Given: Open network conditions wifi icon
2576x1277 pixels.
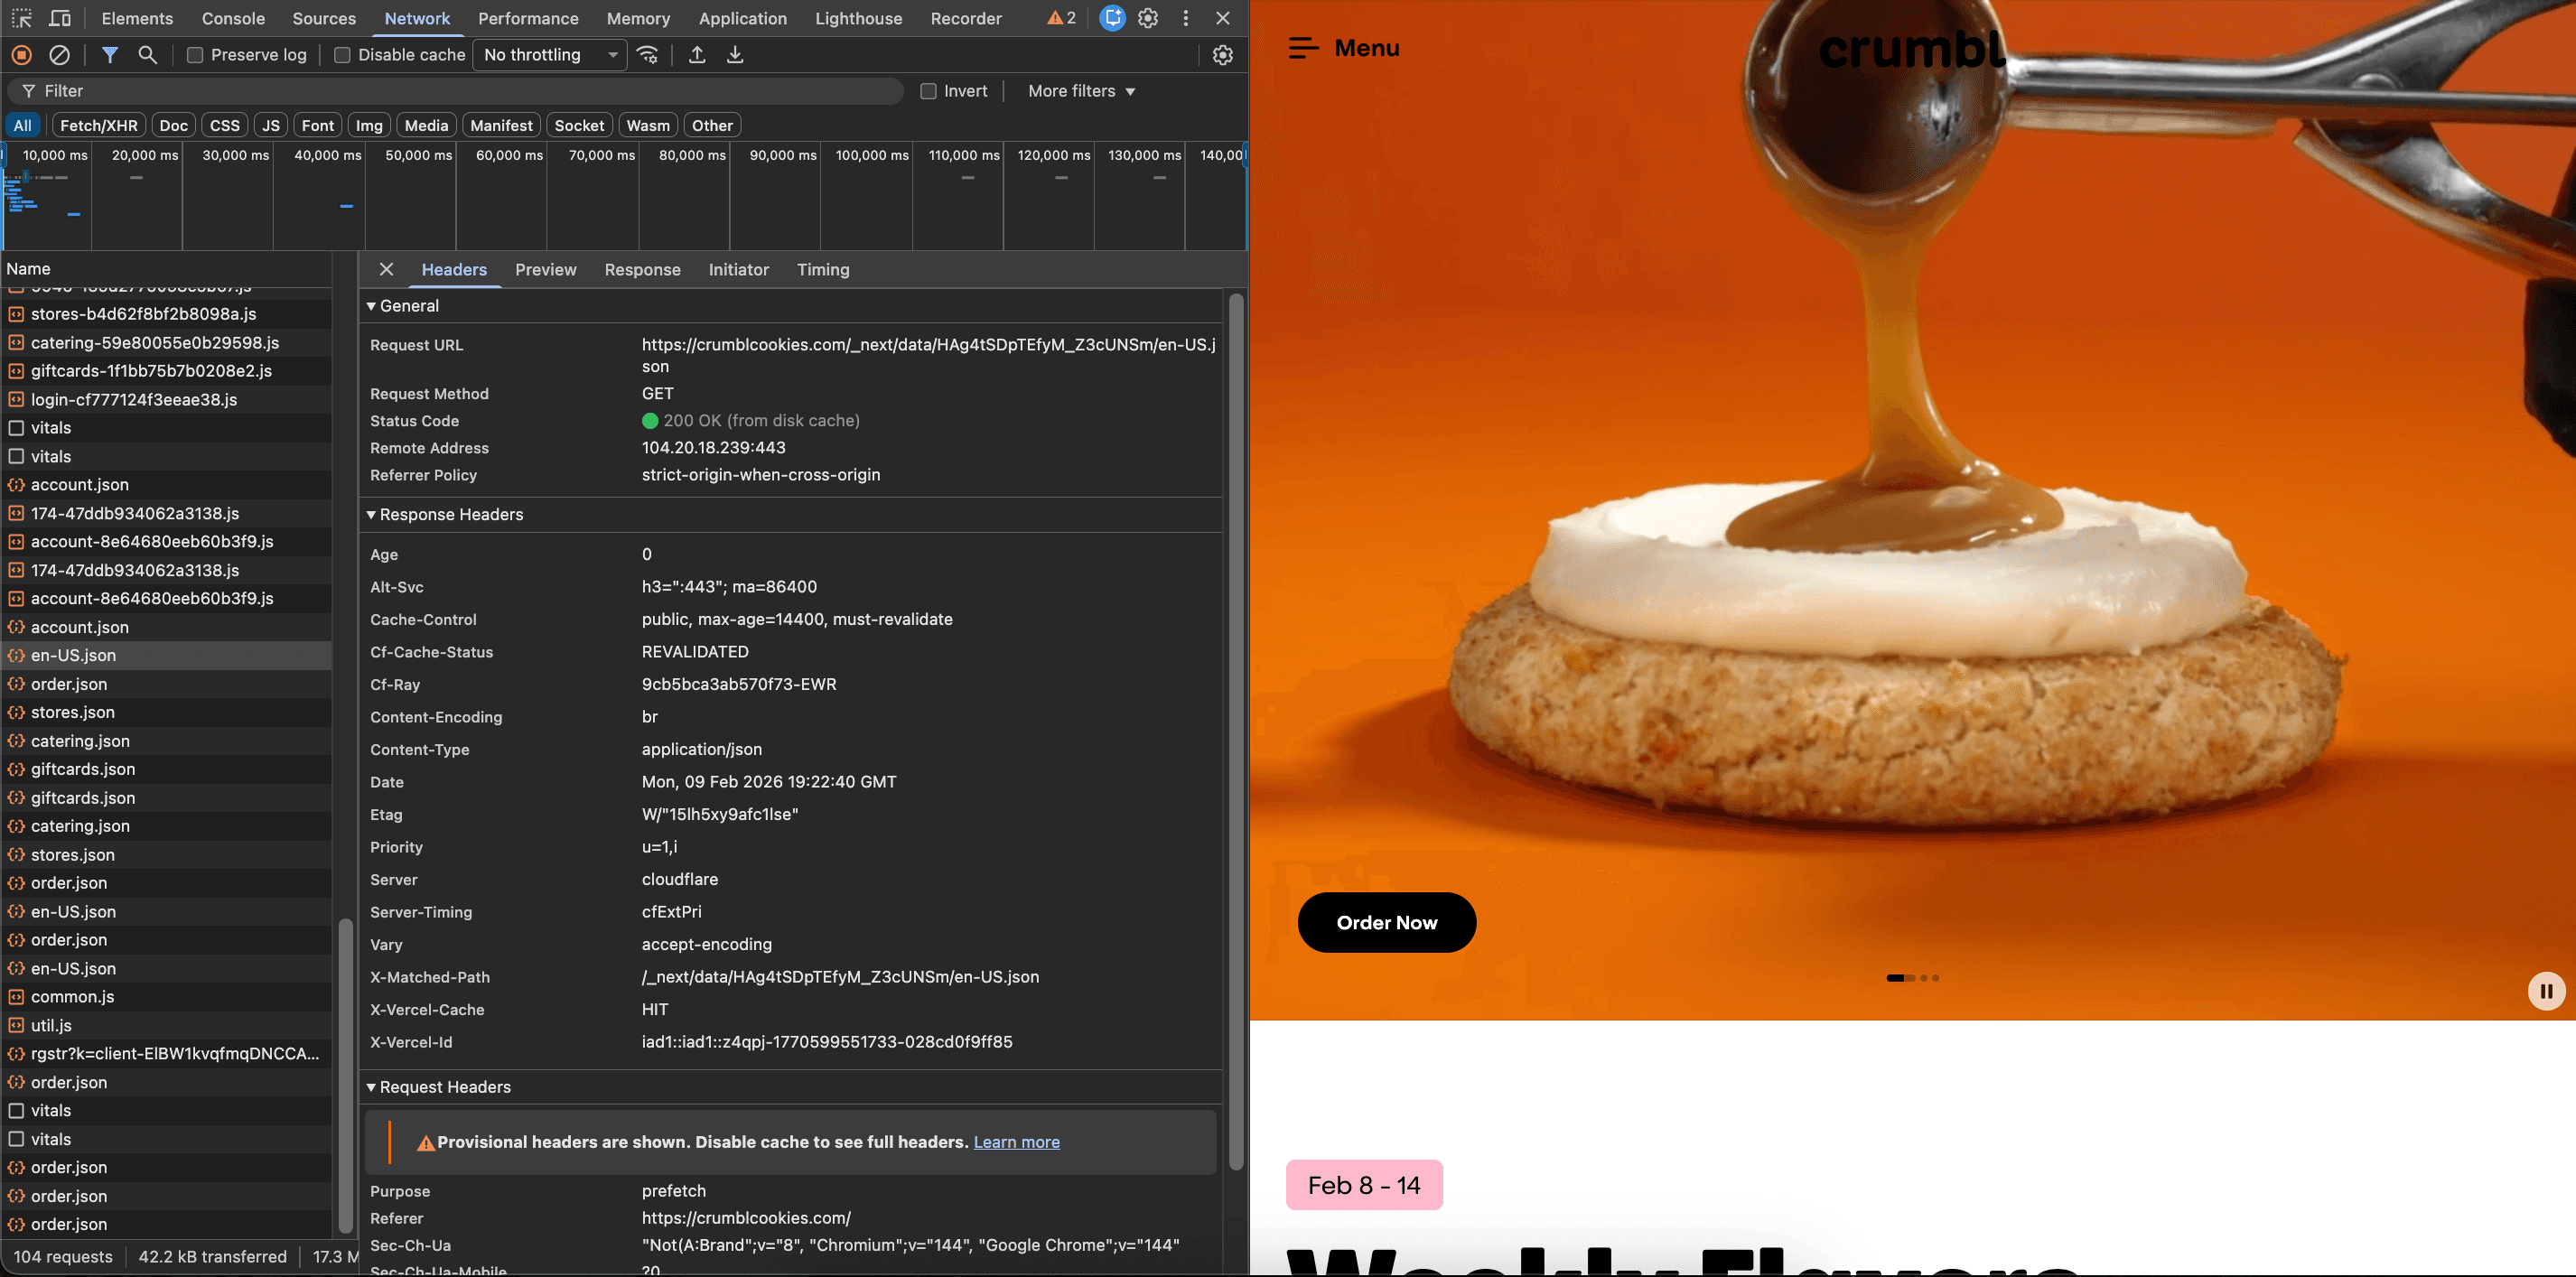Looking at the screenshot, I should (x=648, y=55).
